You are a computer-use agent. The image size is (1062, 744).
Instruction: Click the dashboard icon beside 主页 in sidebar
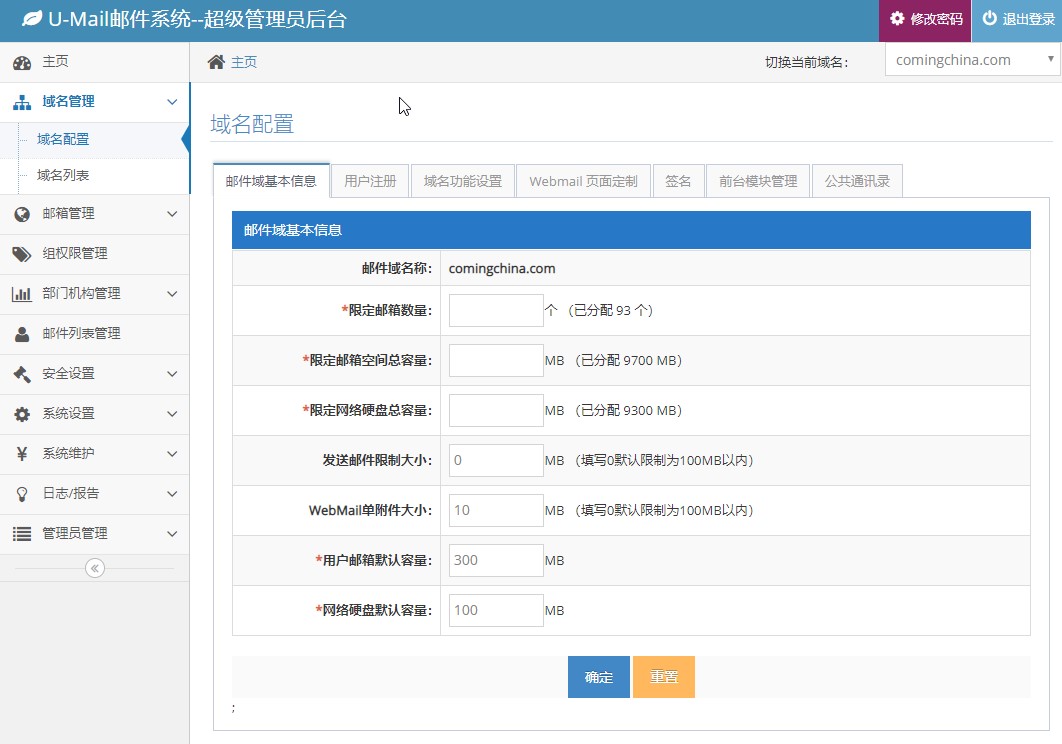(x=22, y=62)
